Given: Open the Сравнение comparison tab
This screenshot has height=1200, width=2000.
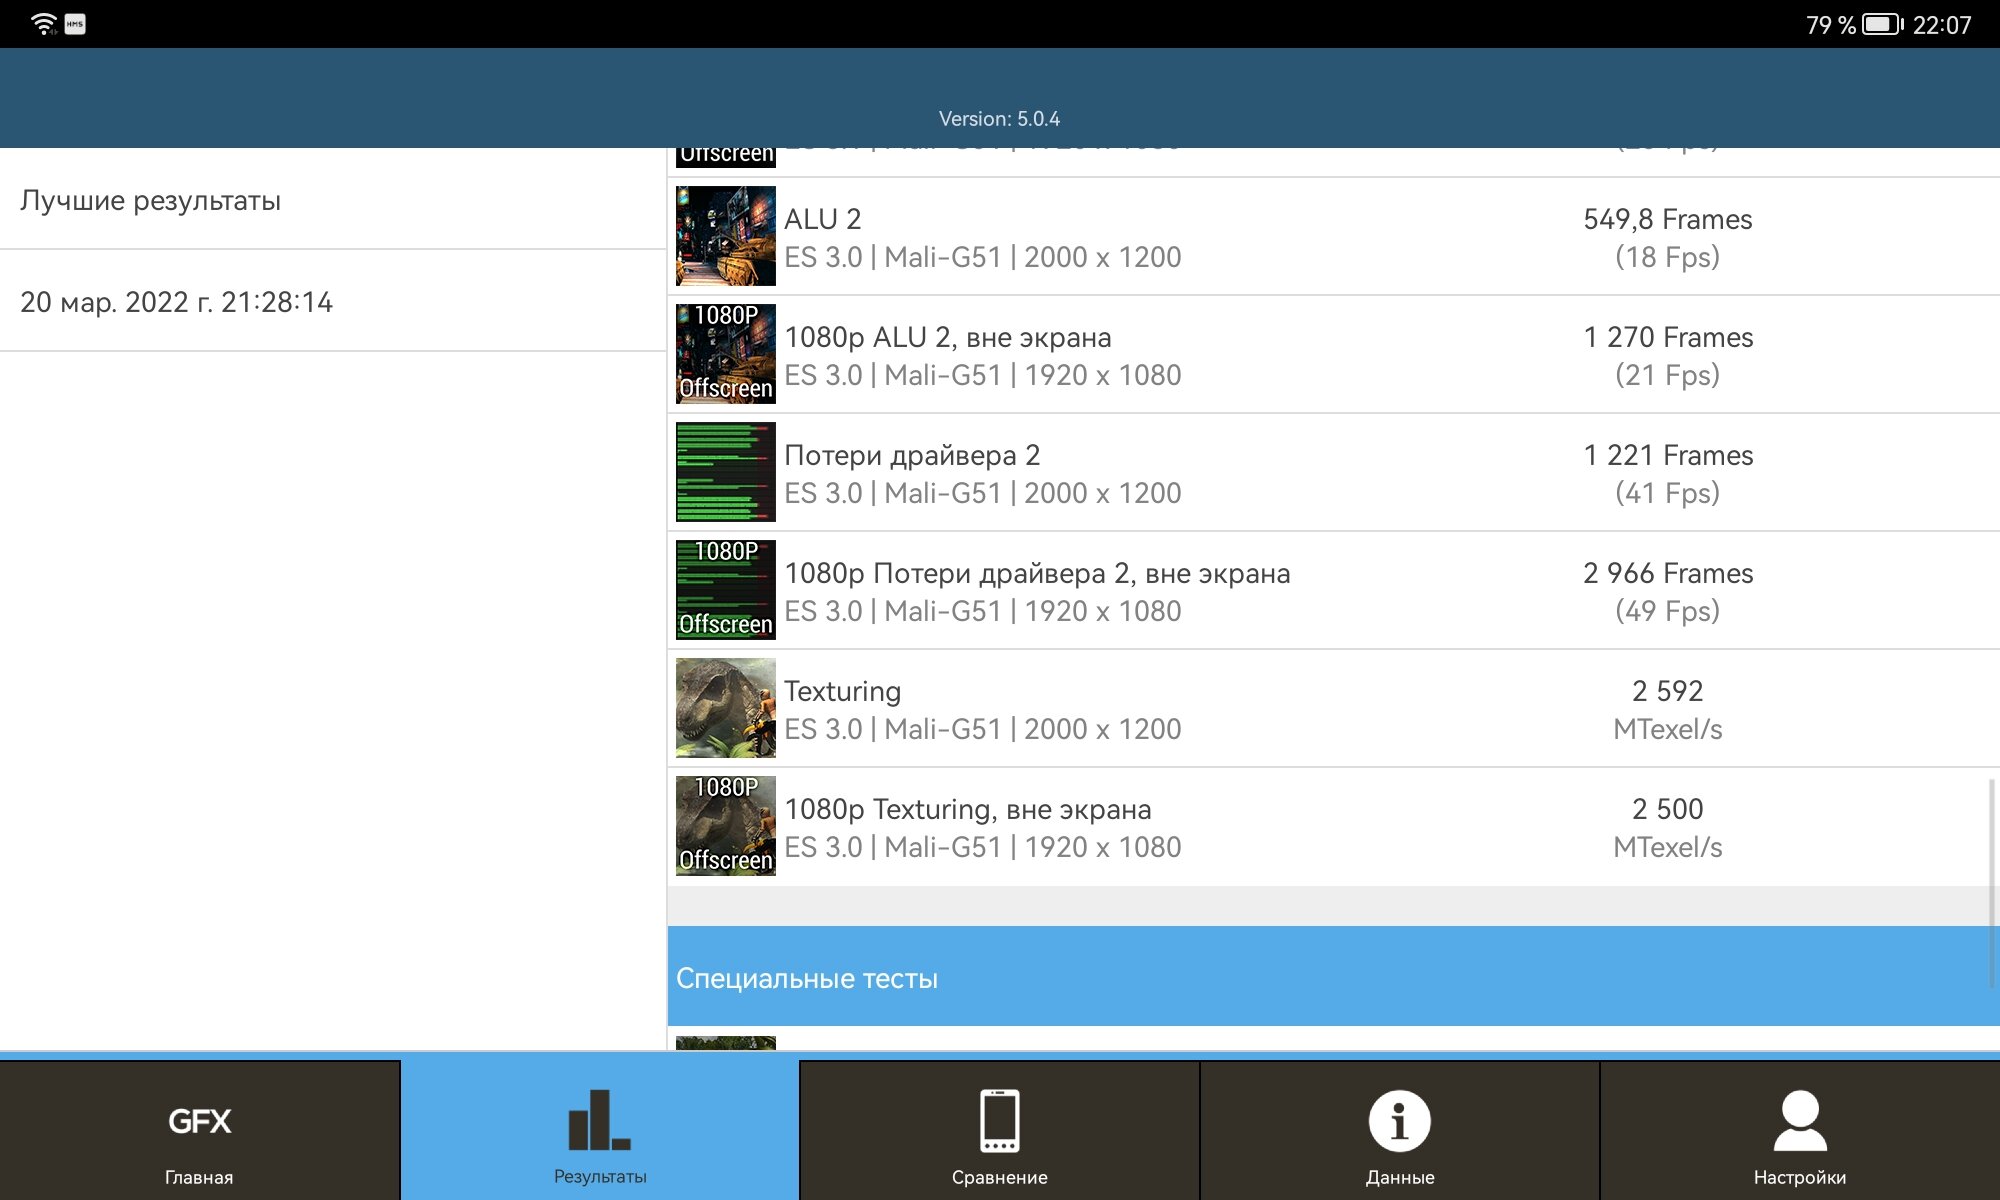Looking at the screenshot, I should [1000, 1130].
